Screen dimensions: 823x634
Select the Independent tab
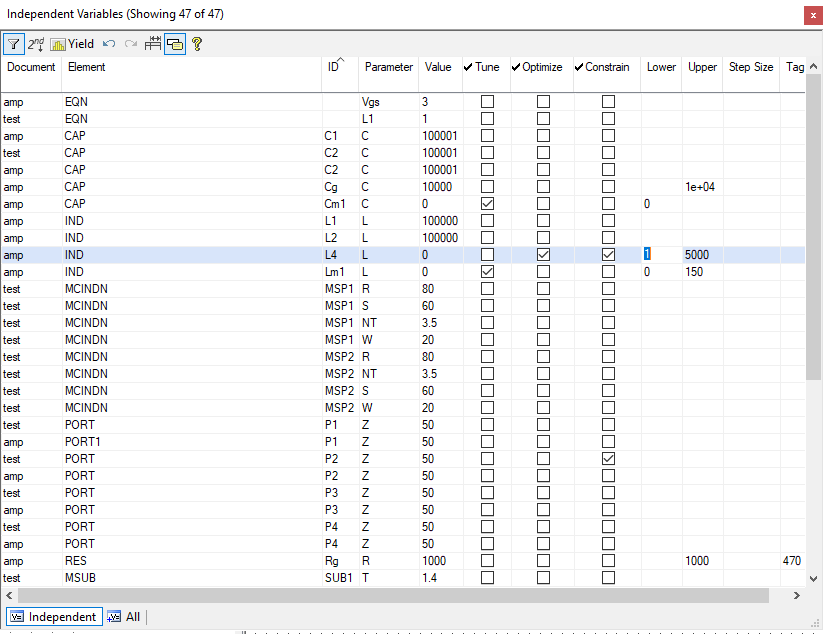54,617
